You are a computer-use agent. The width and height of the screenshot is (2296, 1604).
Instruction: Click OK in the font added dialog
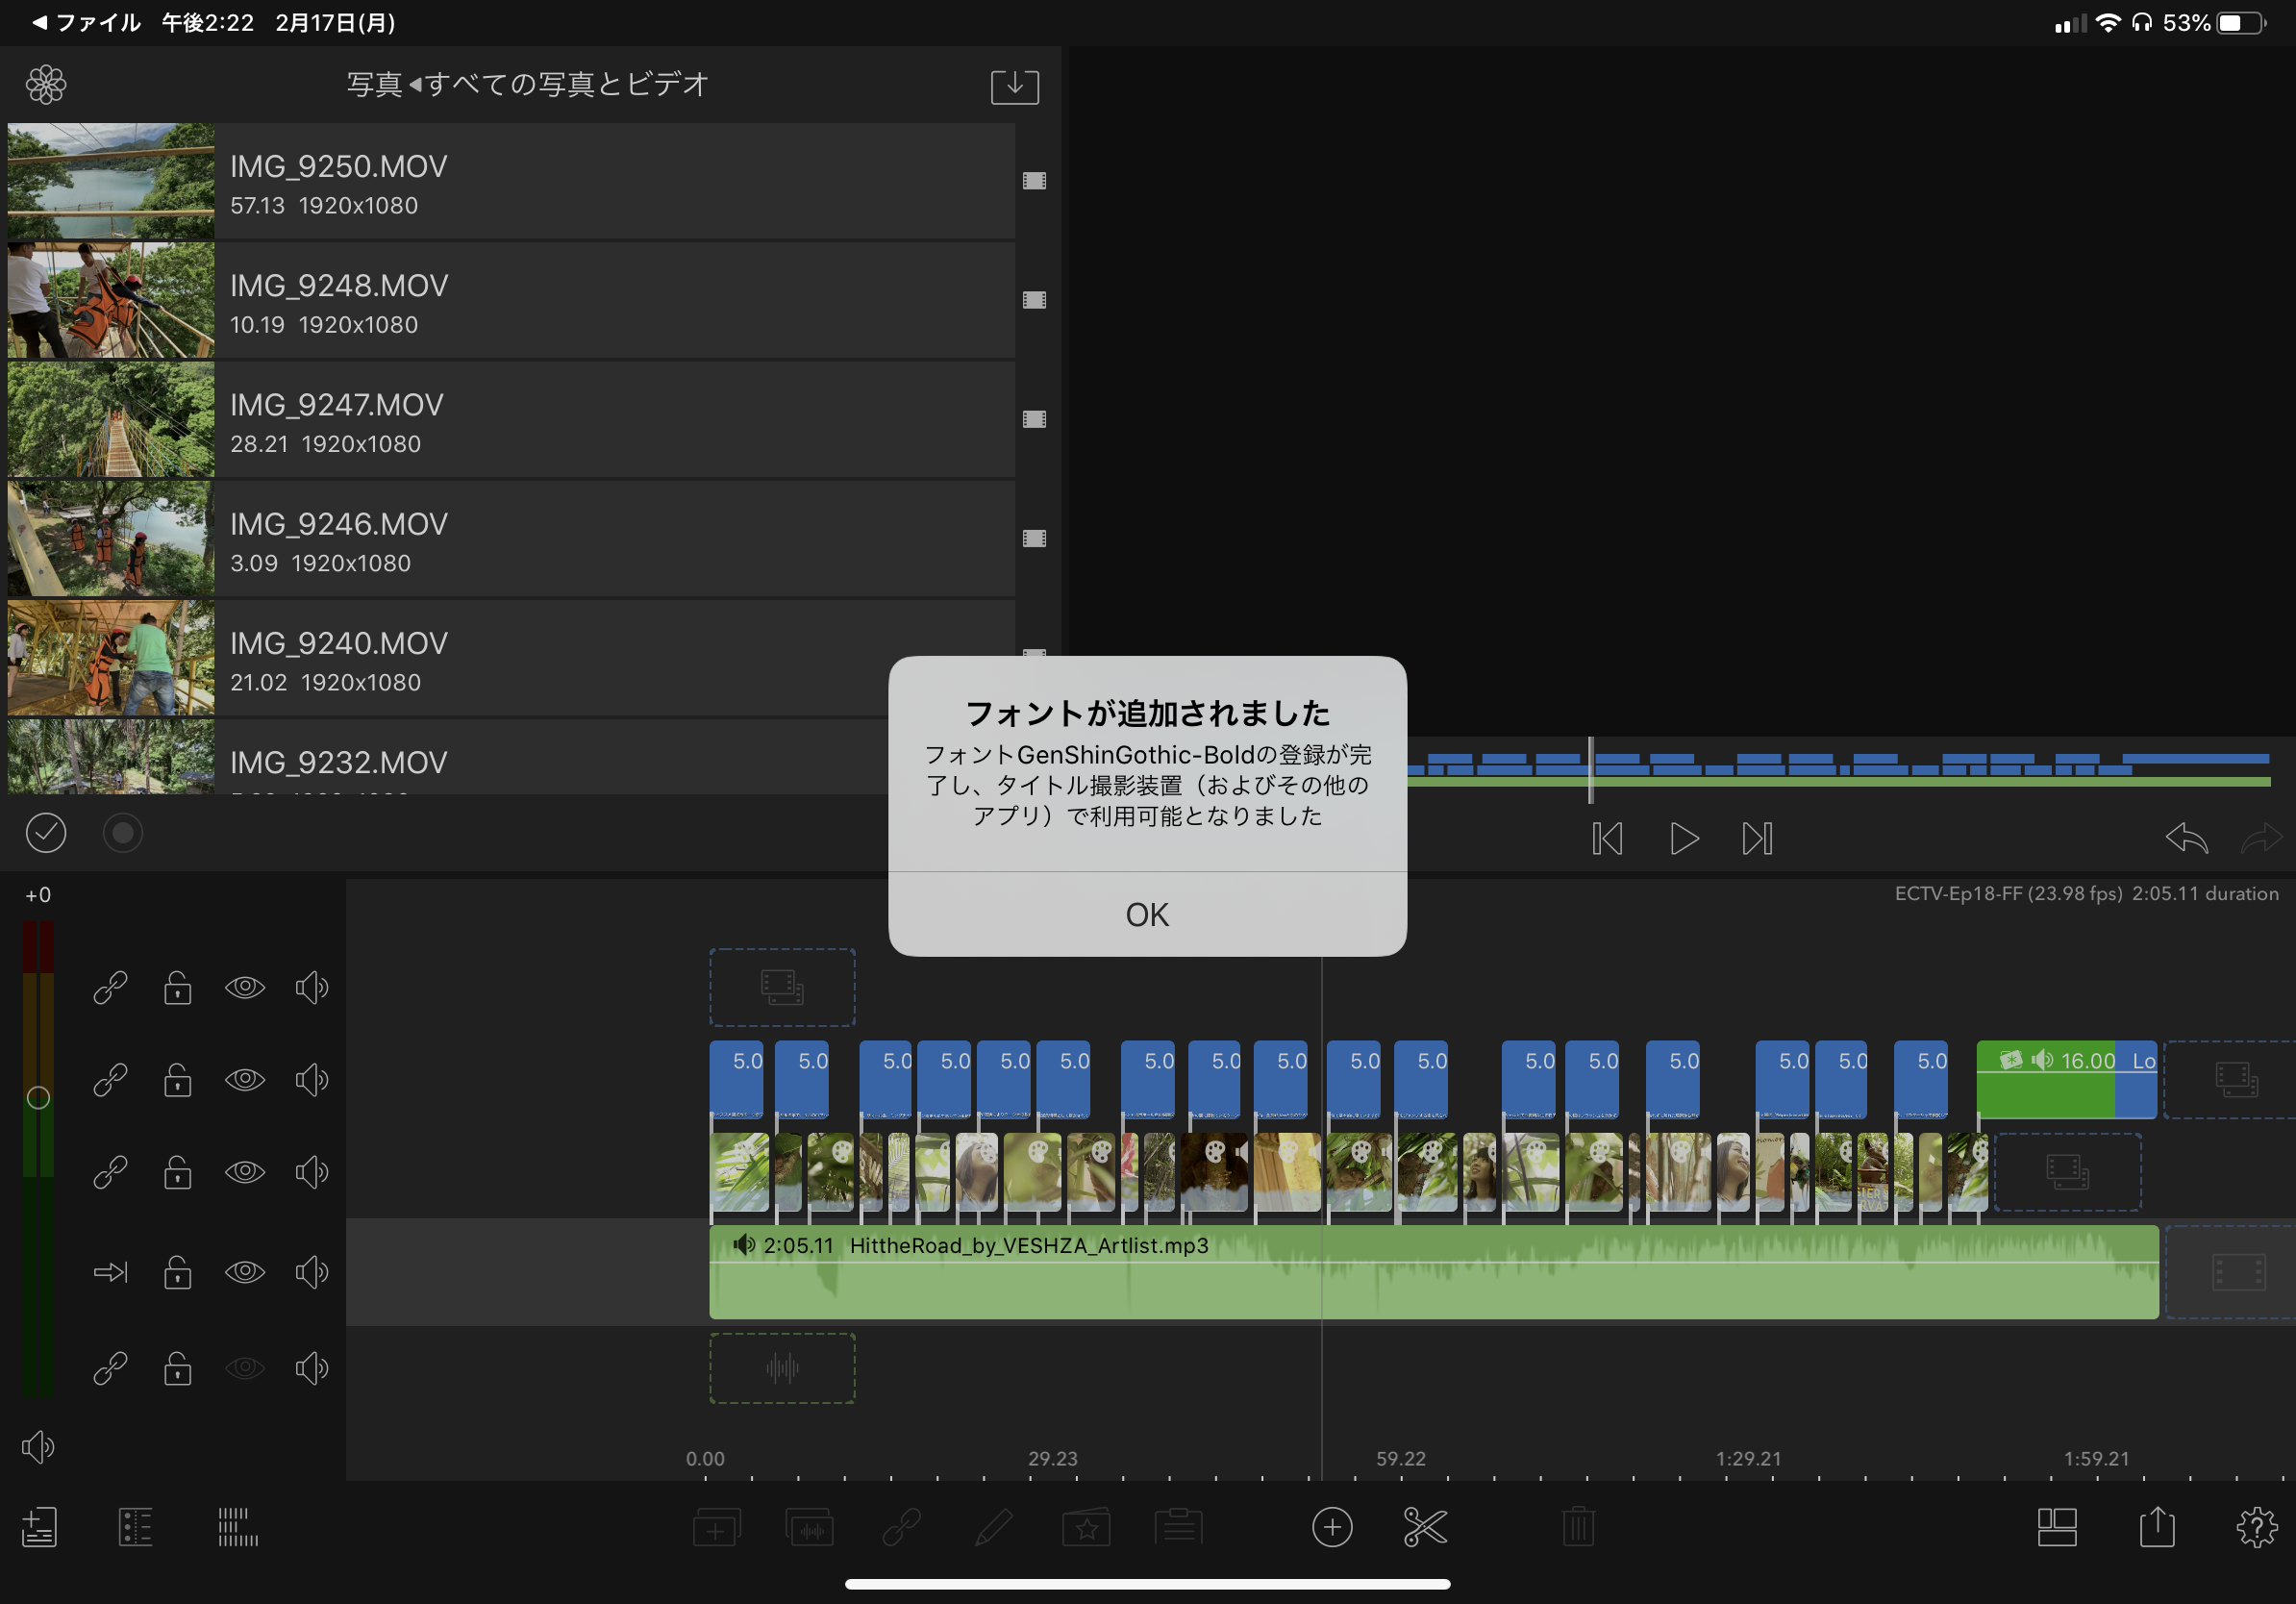(1146, 914)
